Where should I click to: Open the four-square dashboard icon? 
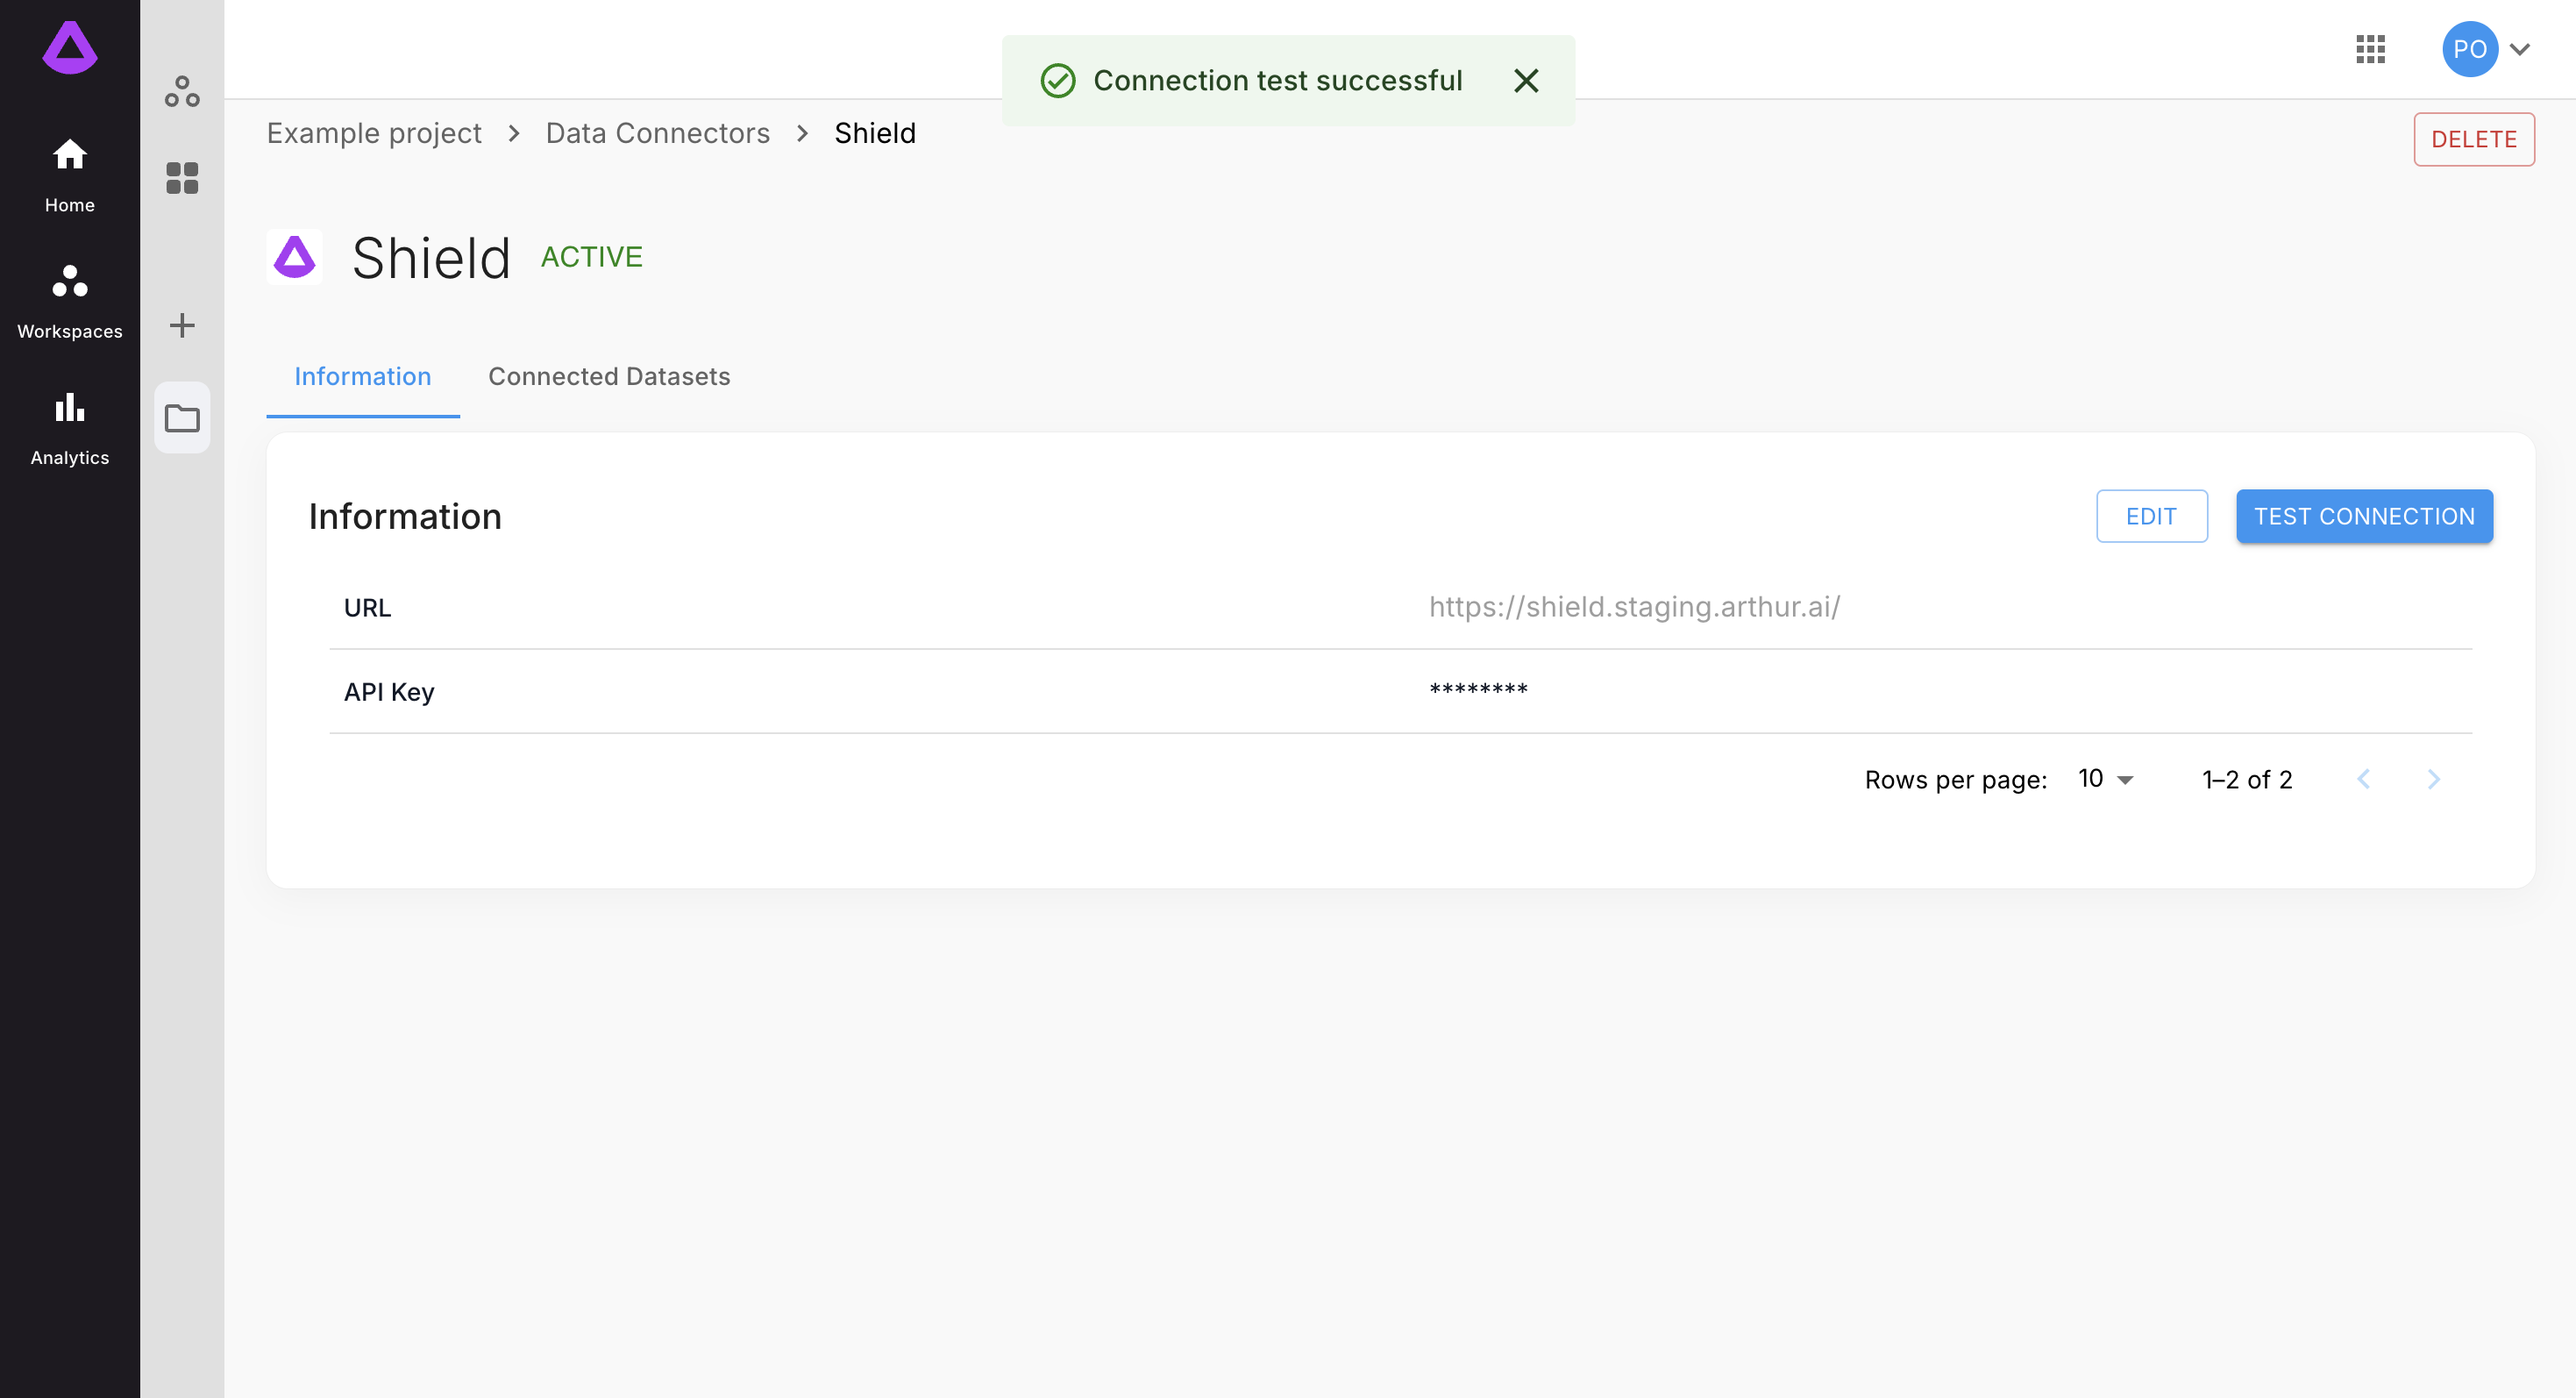coord(182,178)
